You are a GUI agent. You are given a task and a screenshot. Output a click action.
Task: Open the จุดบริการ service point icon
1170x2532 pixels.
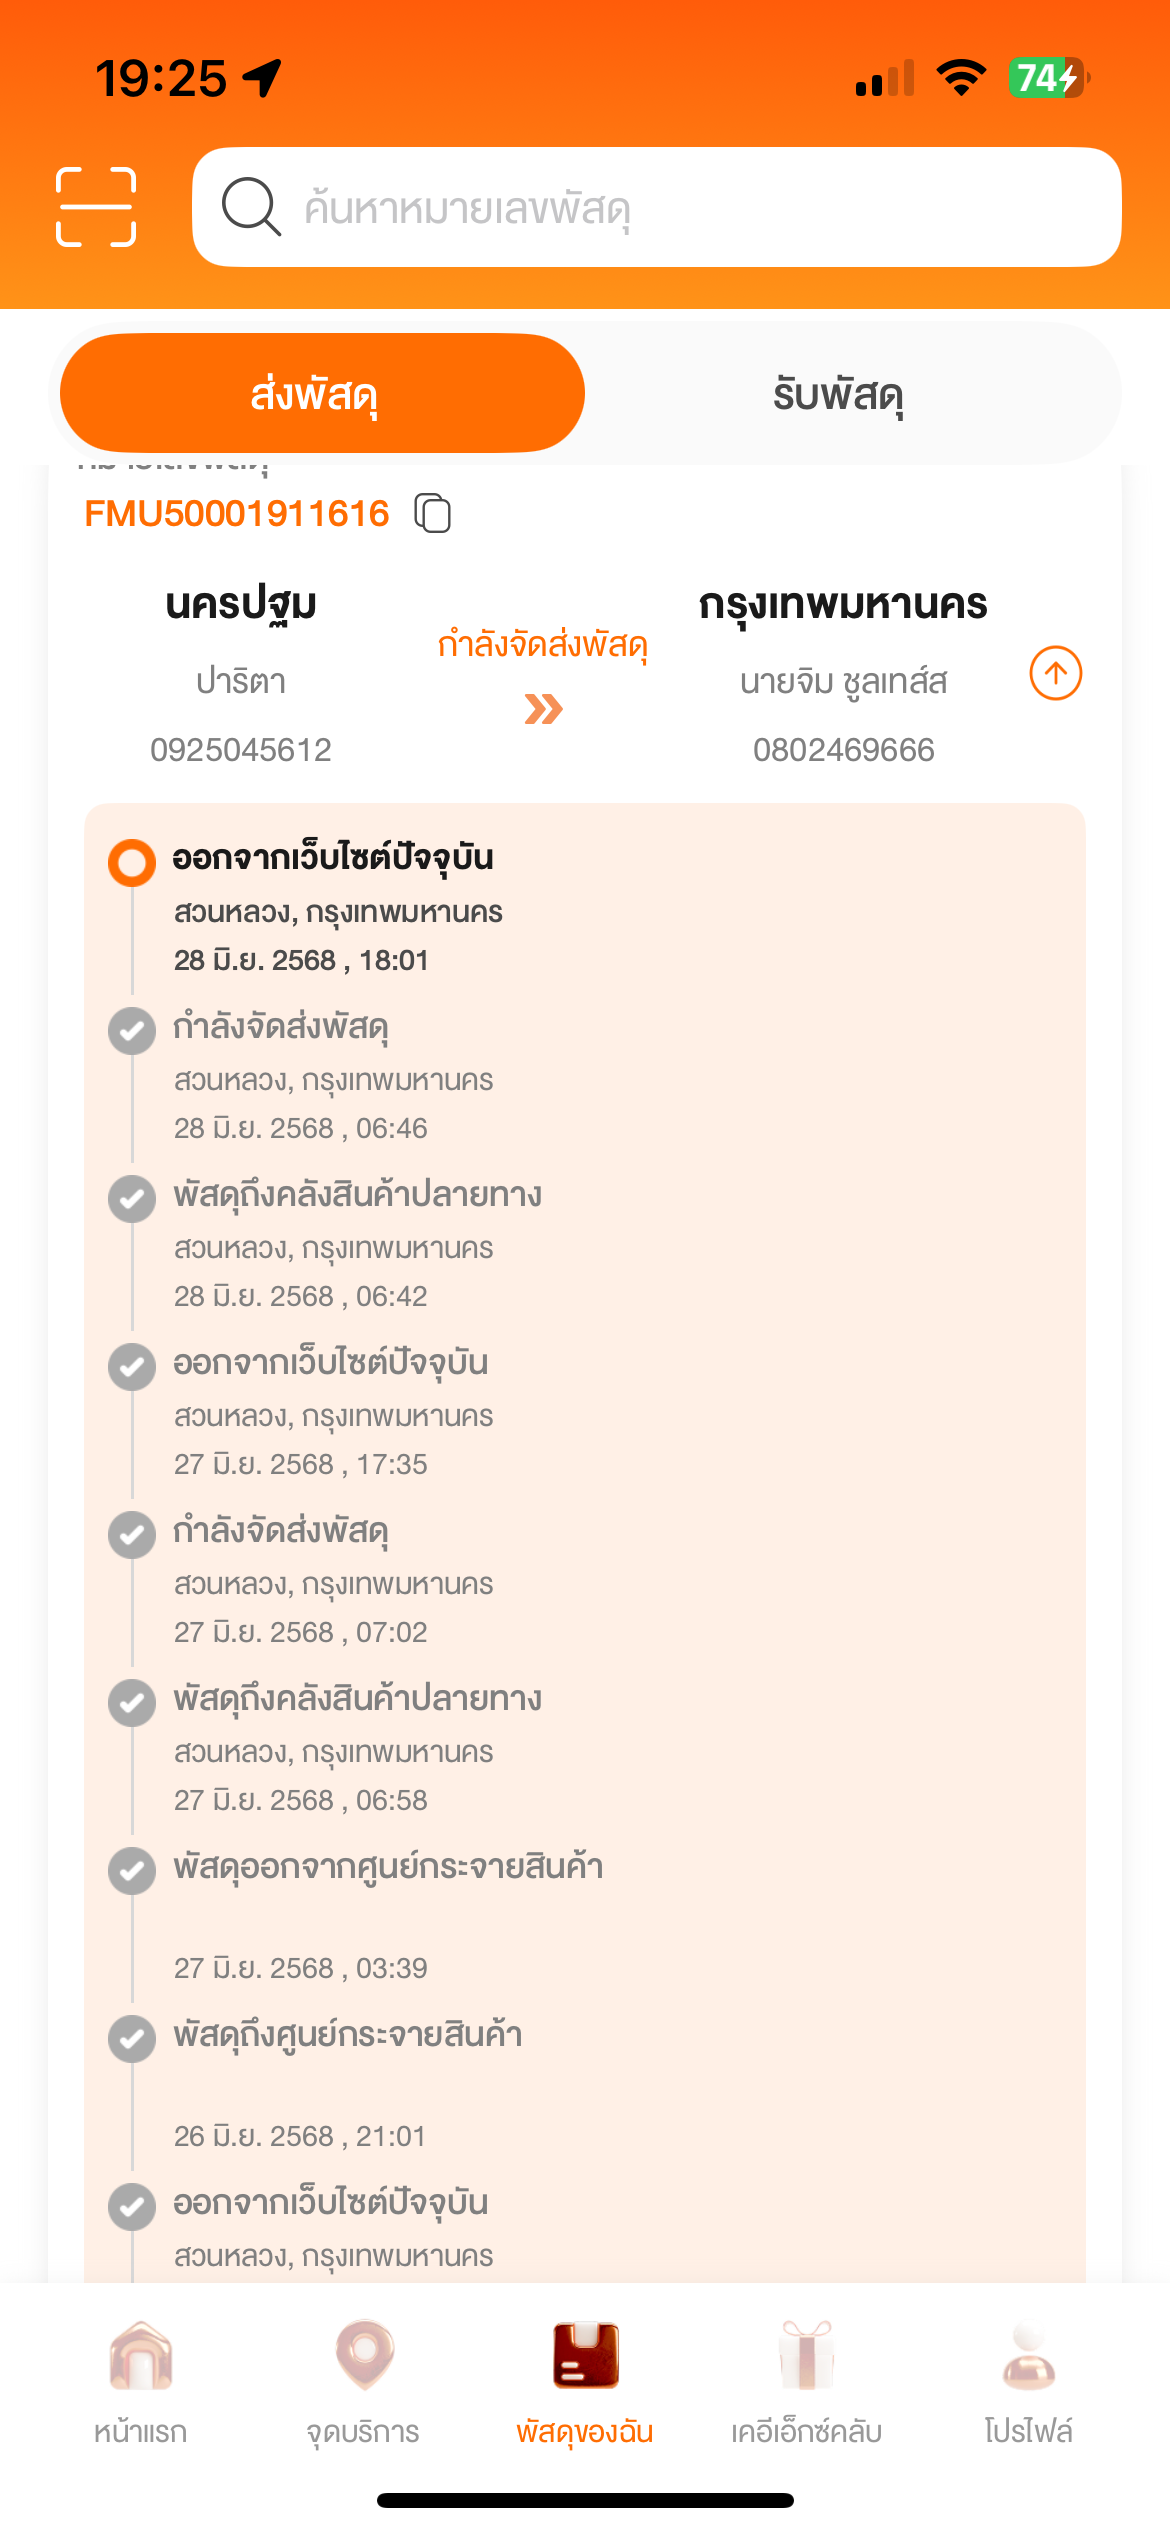[364, 2357]
